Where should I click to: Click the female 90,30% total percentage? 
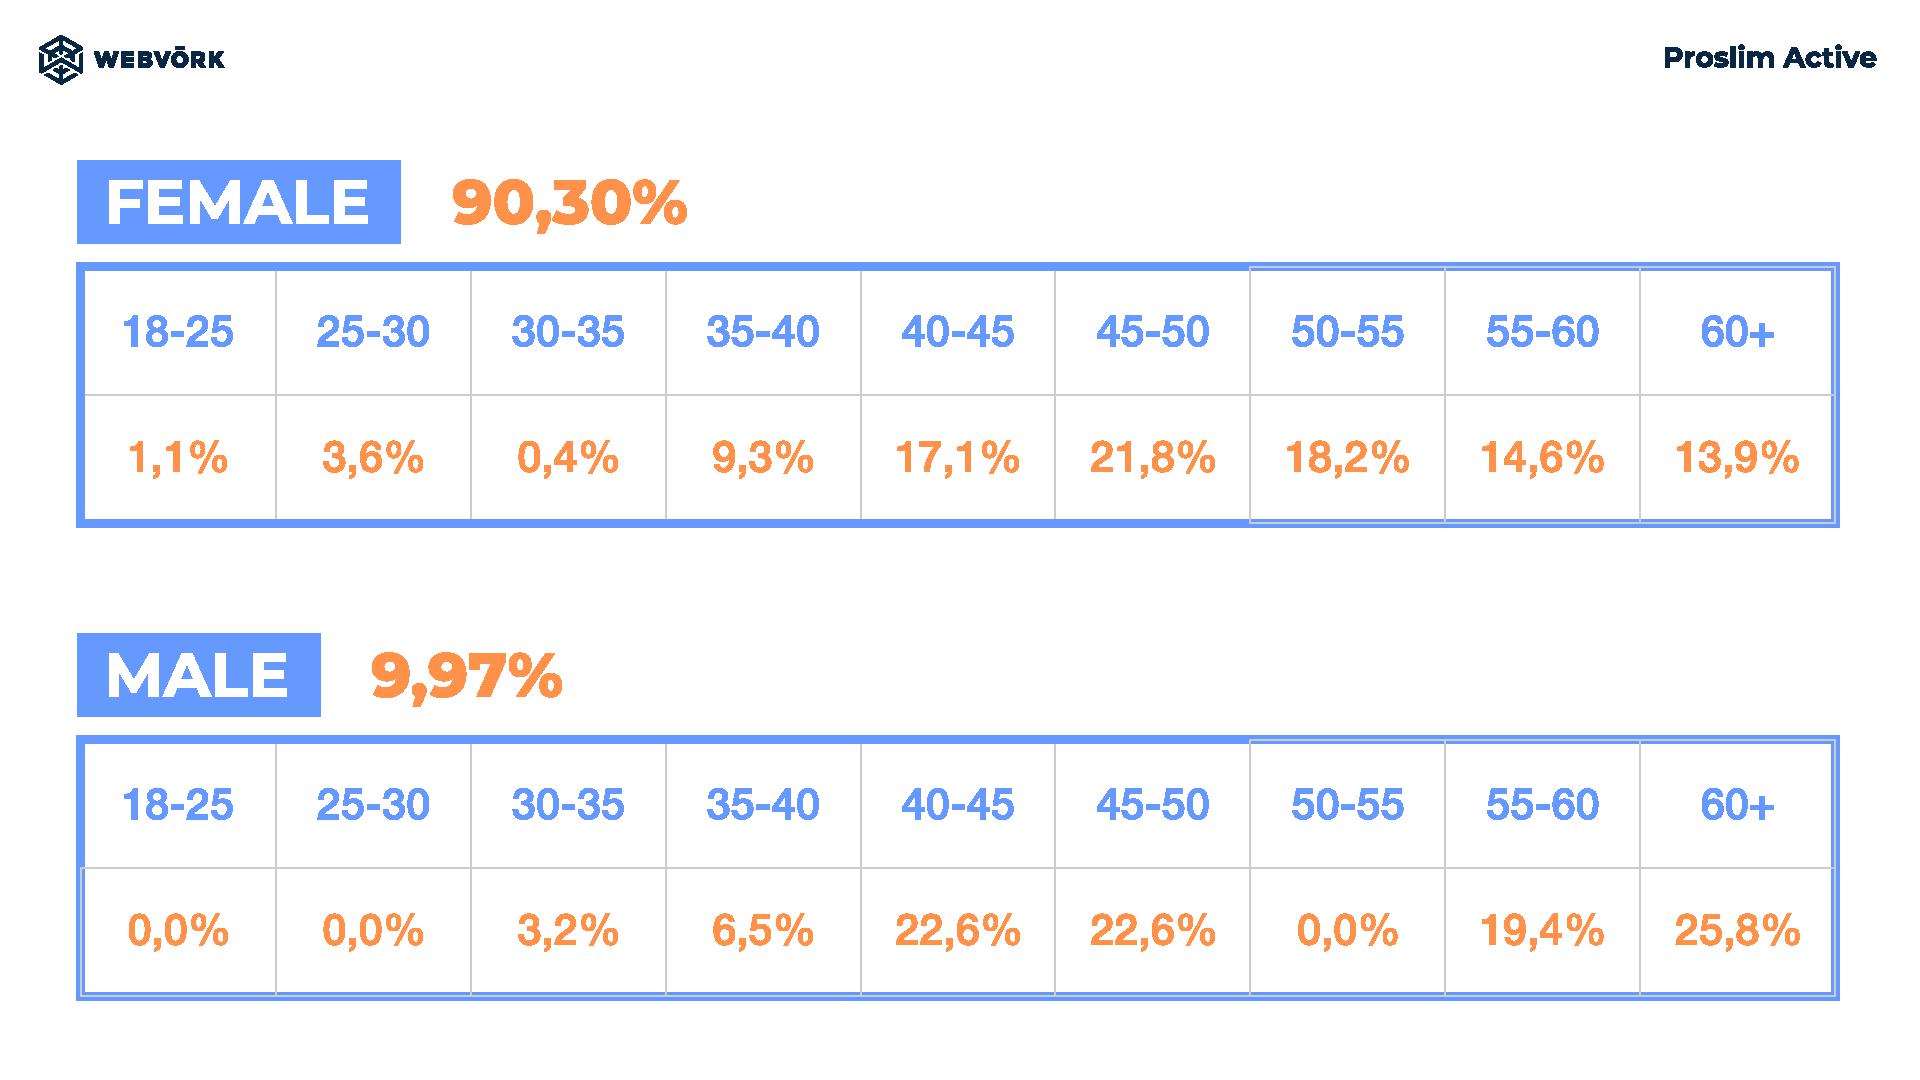point(569,203)
